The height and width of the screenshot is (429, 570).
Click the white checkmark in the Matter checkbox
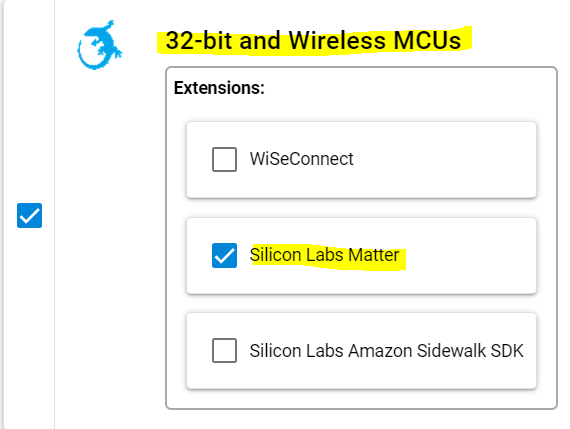click(224, 256)
